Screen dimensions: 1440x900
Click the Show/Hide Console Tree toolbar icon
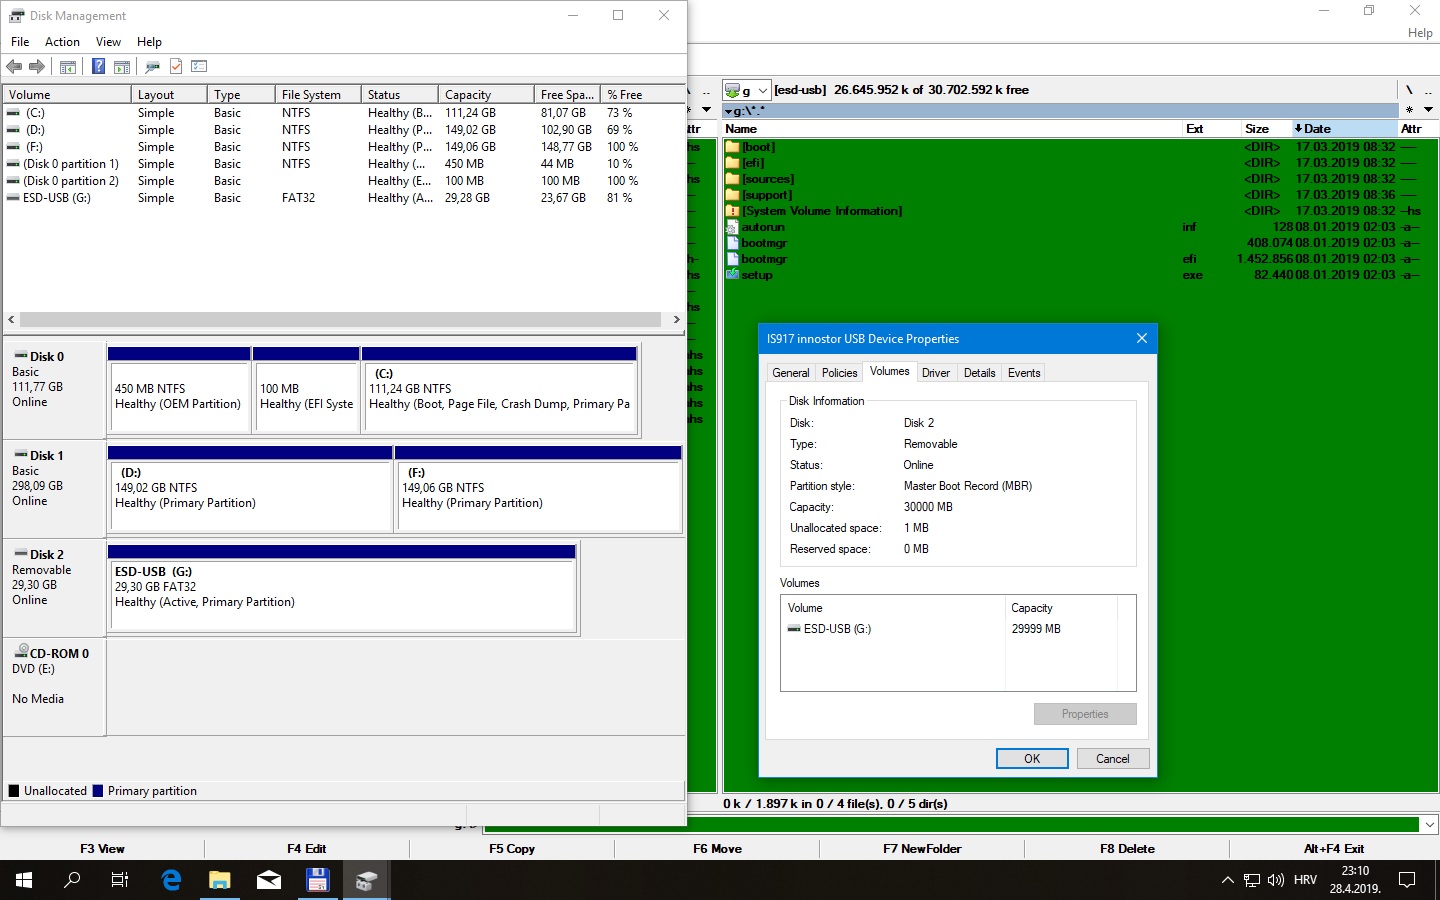pyautogui.click(x=68, y=67)
